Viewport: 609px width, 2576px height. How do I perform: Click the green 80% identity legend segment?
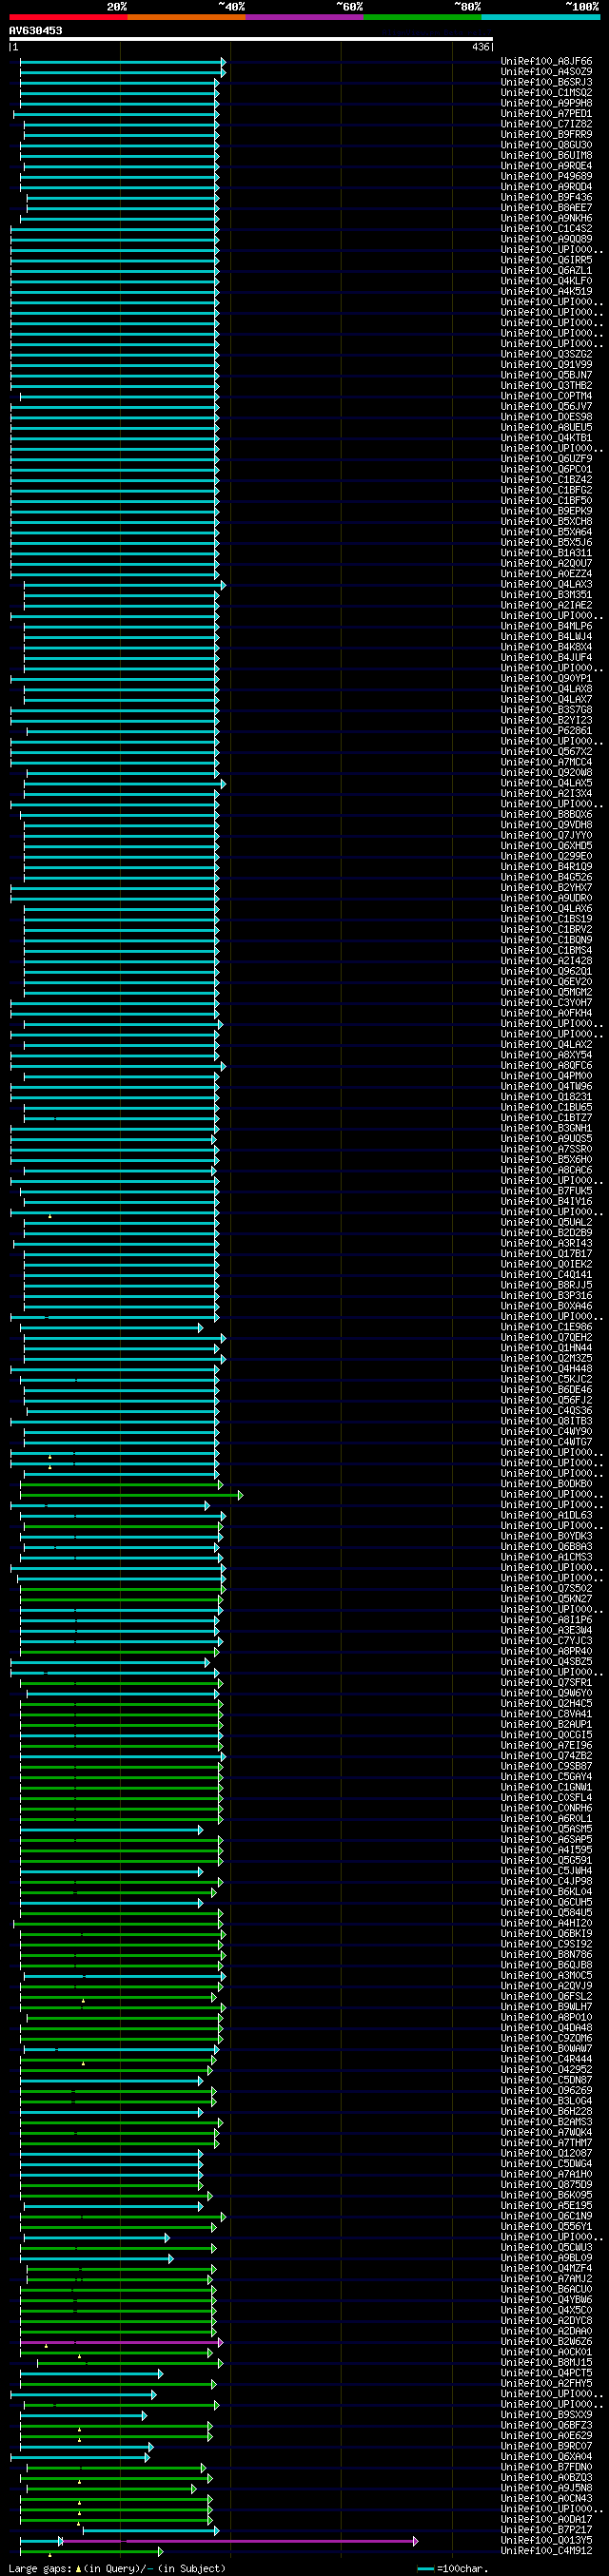coord(422,17)
